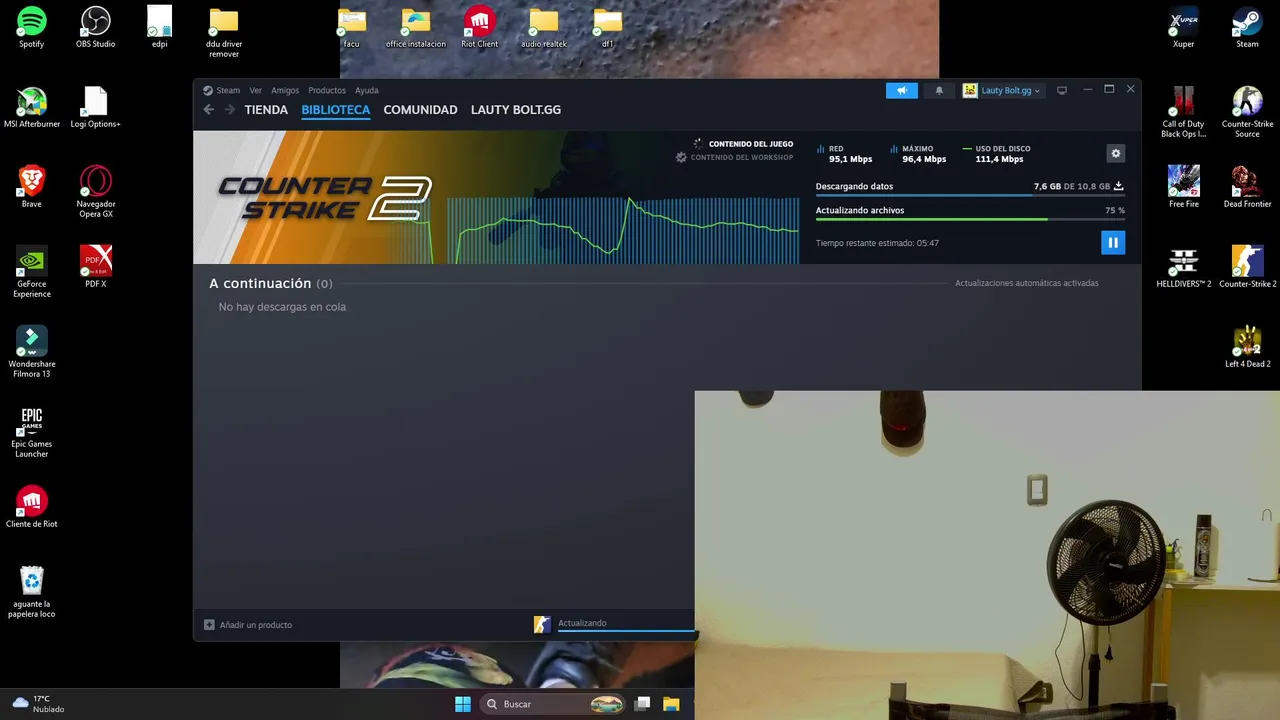
Task: Select GeForce Experience desktop icon
Action: (x=32, y=272)
